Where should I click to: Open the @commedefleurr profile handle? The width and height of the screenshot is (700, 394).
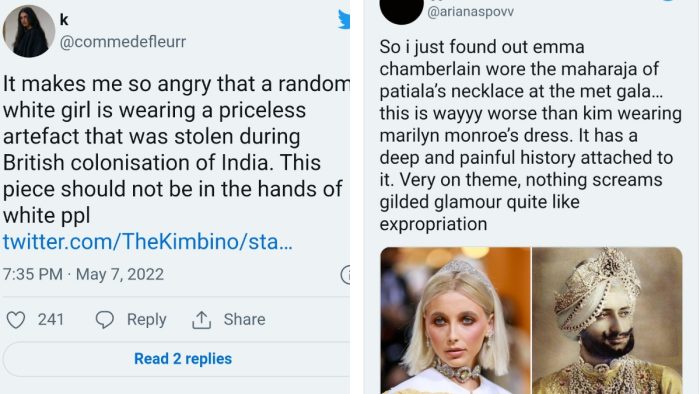(123, 42)
